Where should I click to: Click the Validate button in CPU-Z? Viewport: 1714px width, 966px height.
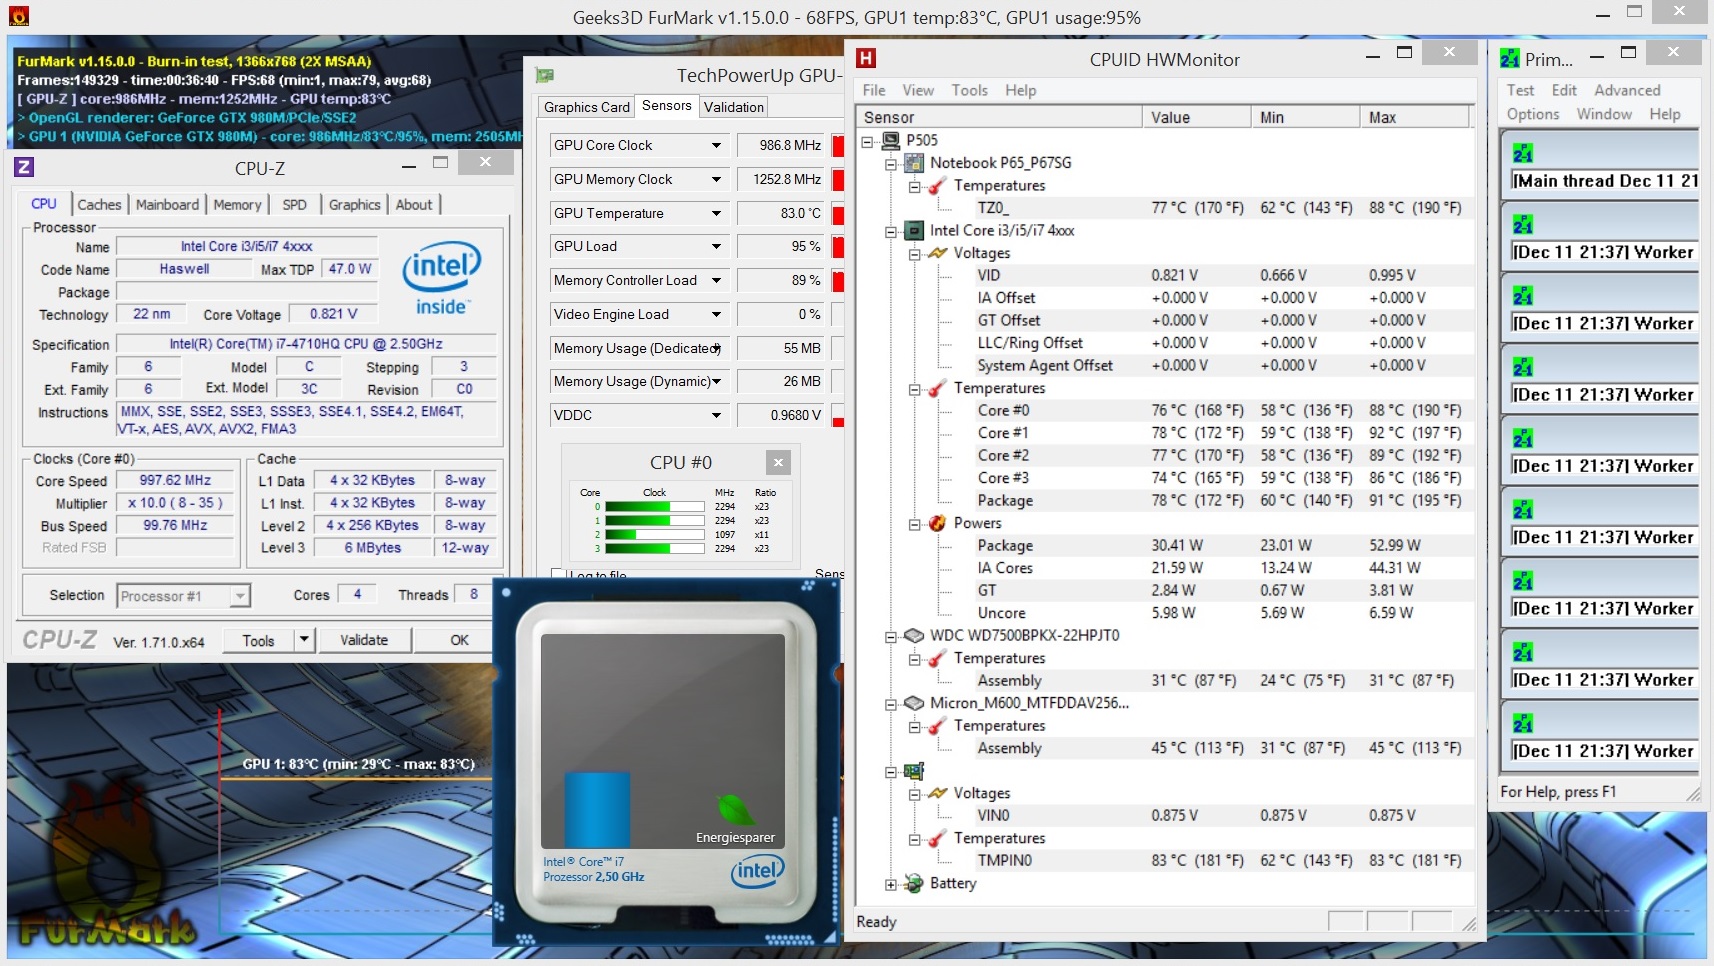pos(364,640)
